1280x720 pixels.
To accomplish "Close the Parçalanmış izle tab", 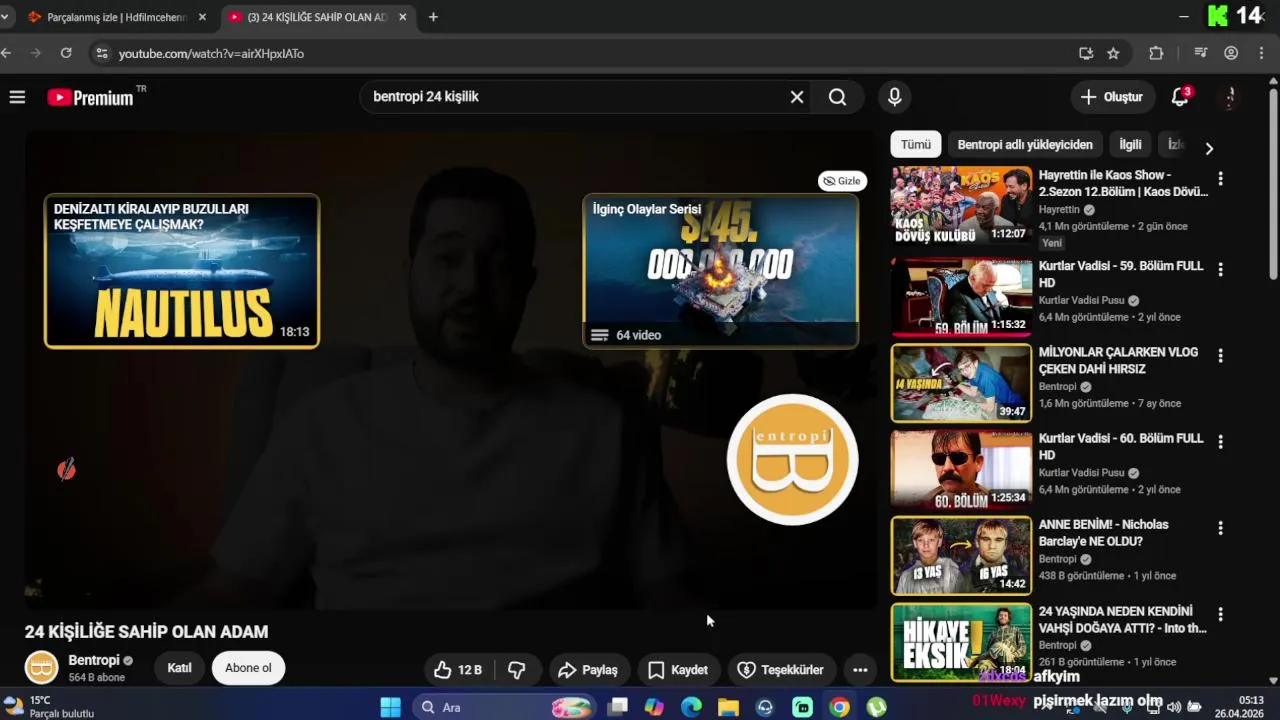I will pyautogui.click(x=202, y=17).
